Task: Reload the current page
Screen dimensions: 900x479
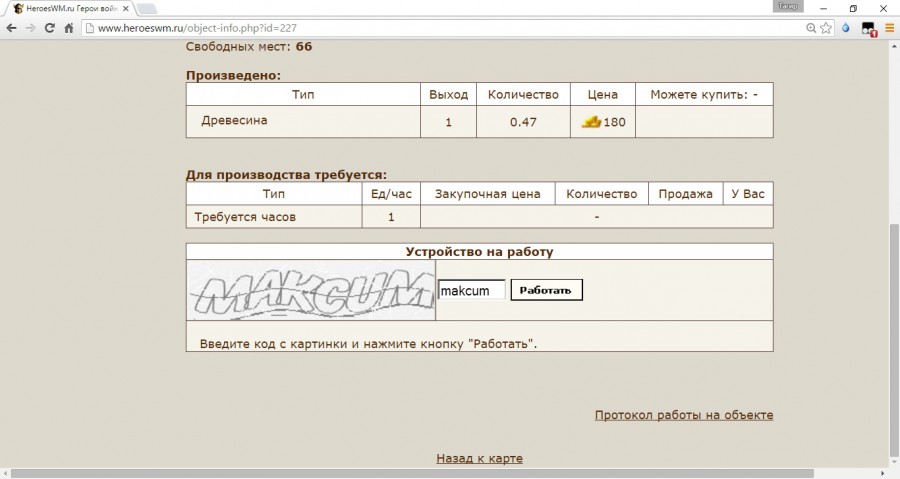Action: pyautogui.click(x=49, y=28)
